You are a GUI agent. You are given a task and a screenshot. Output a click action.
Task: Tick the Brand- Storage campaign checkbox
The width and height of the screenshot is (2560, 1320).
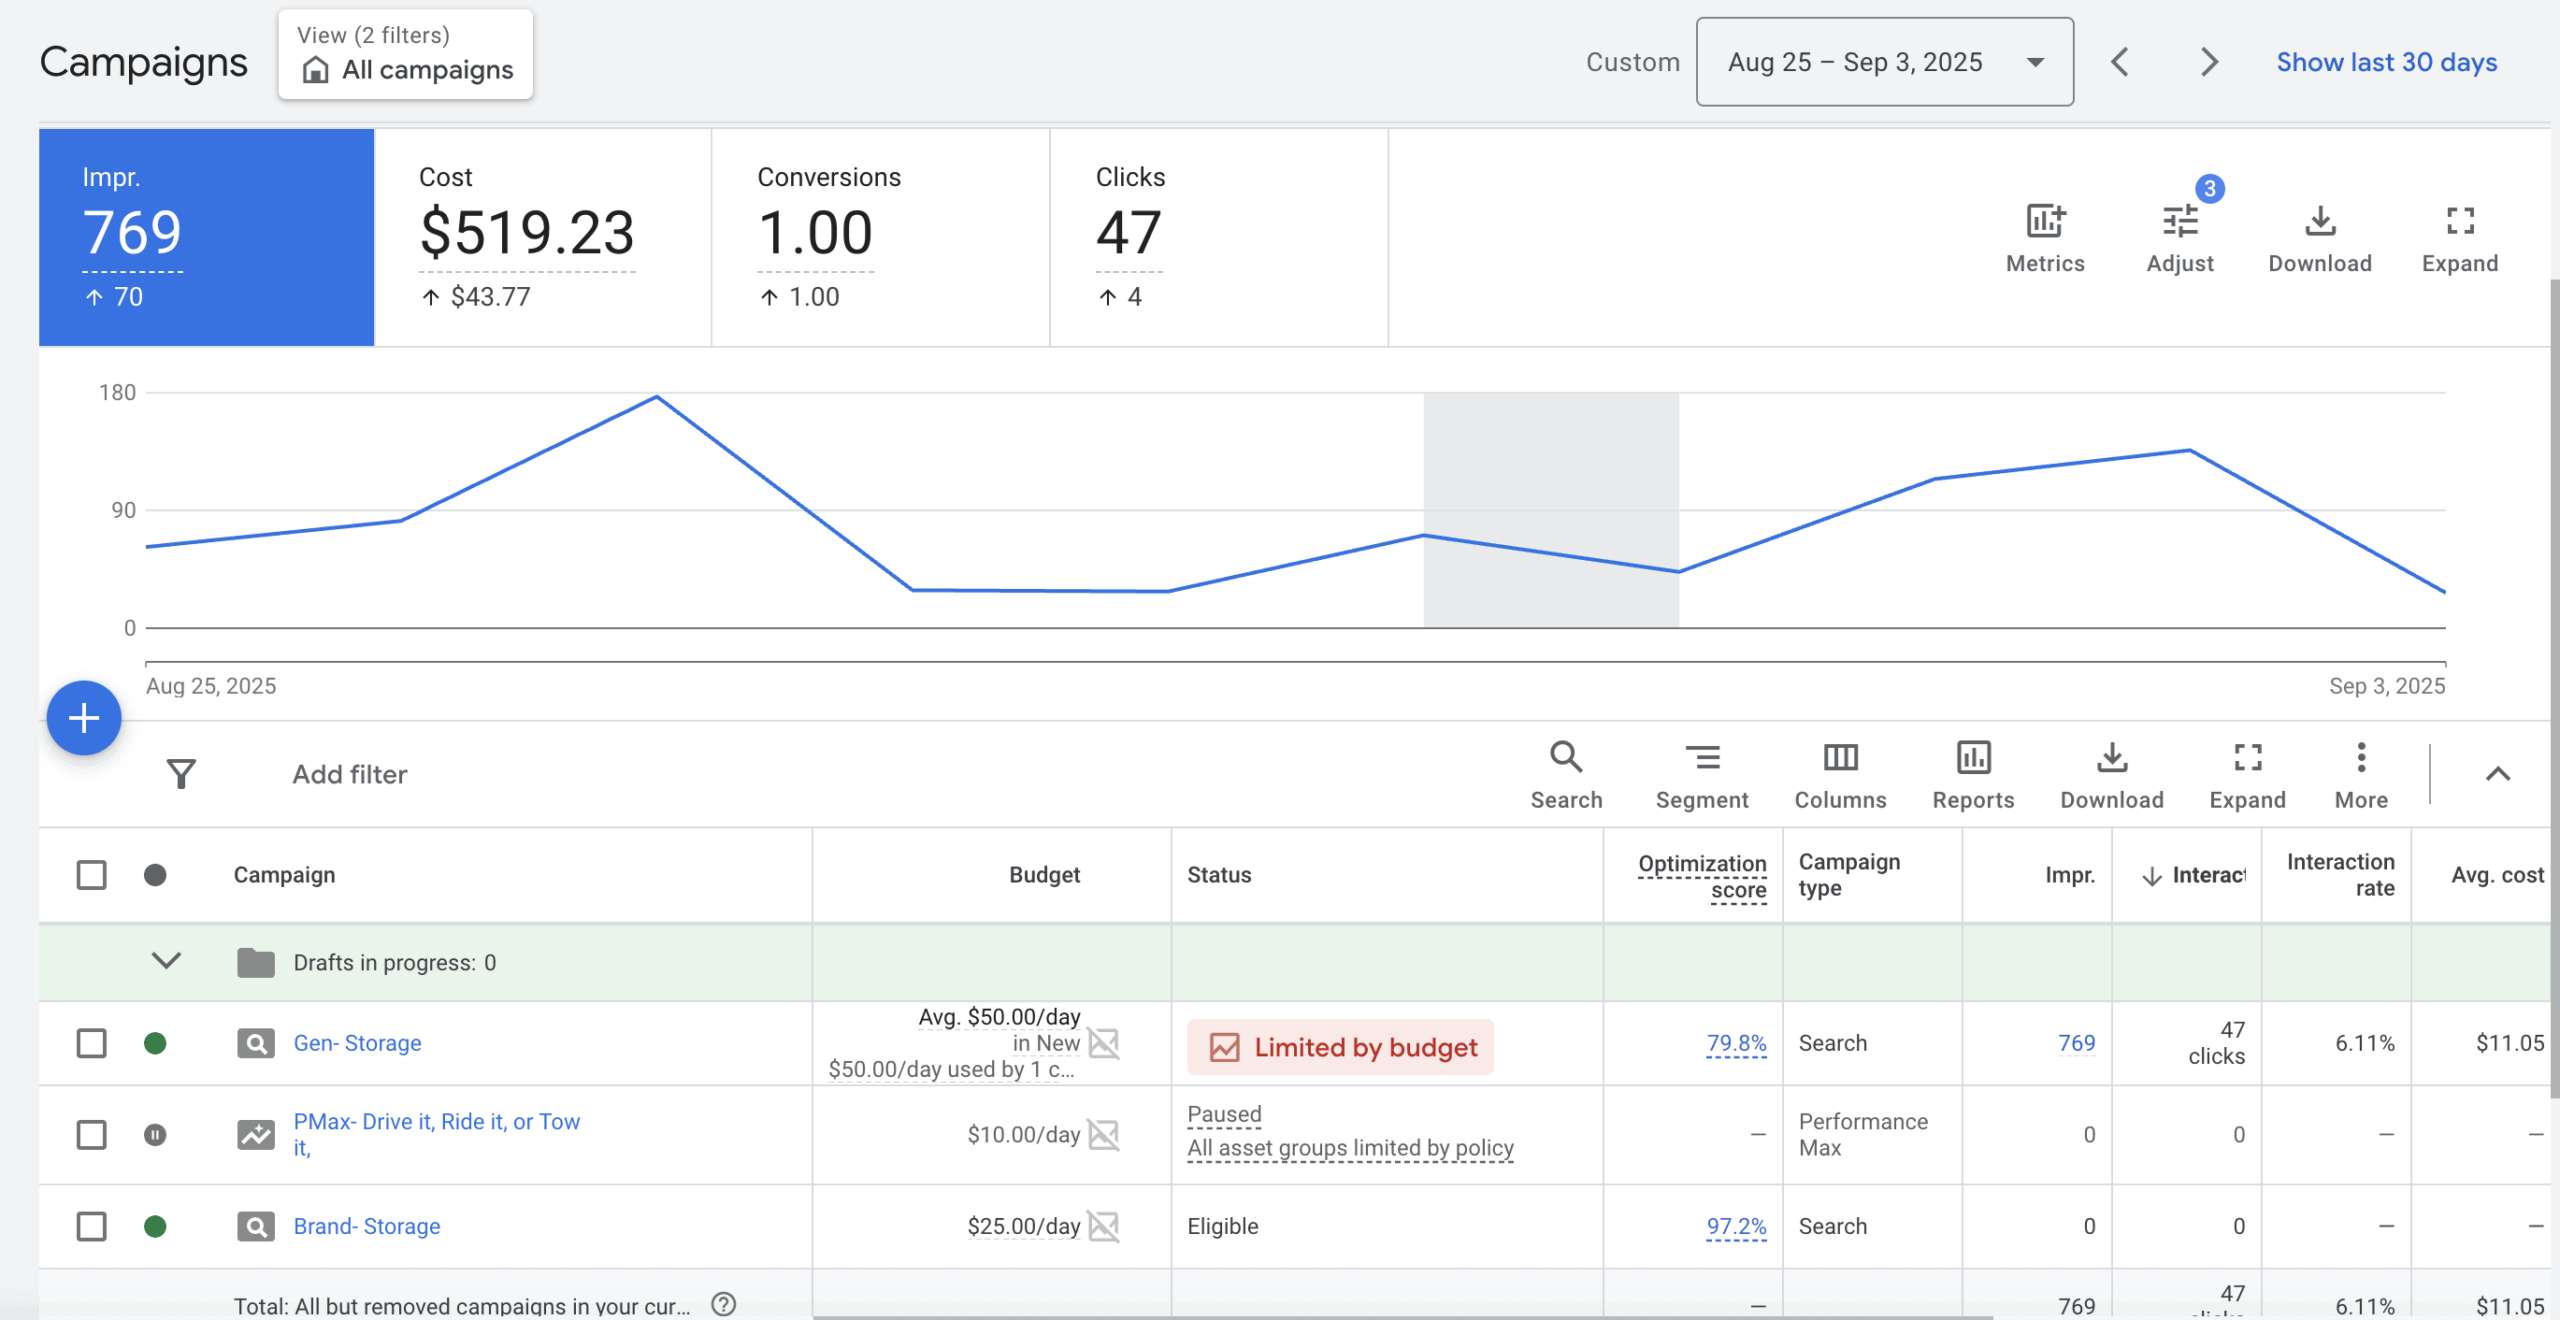(91, 1226)
